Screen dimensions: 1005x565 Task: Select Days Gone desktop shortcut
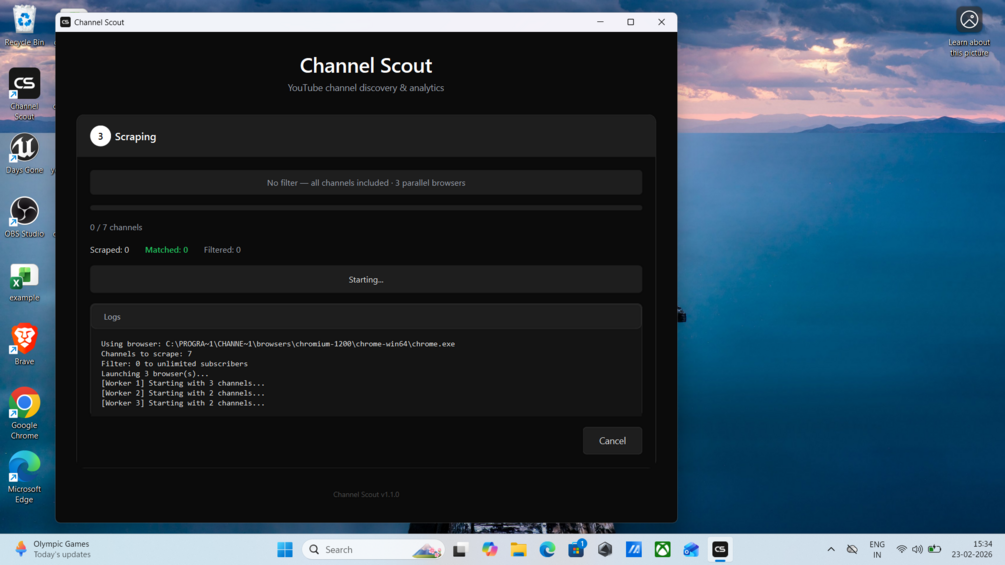24,154
